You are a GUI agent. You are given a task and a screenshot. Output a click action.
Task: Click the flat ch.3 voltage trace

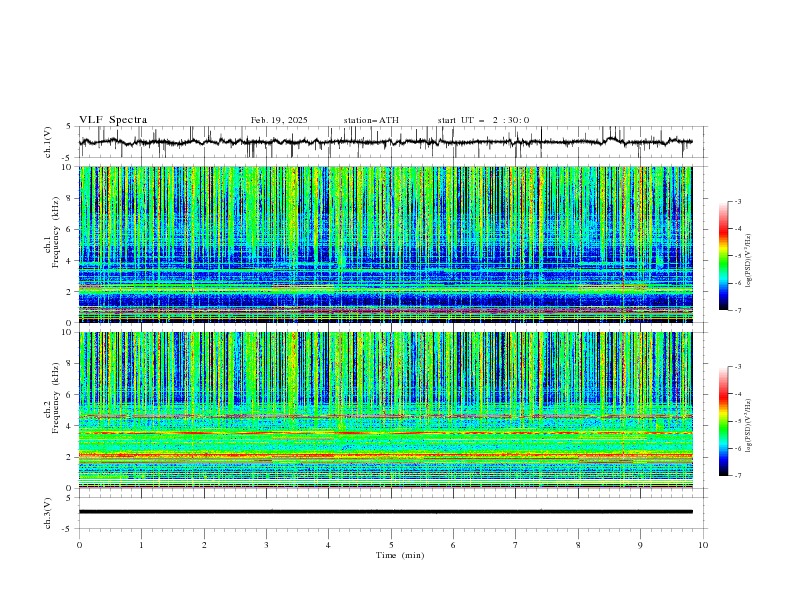coord(385,512)
